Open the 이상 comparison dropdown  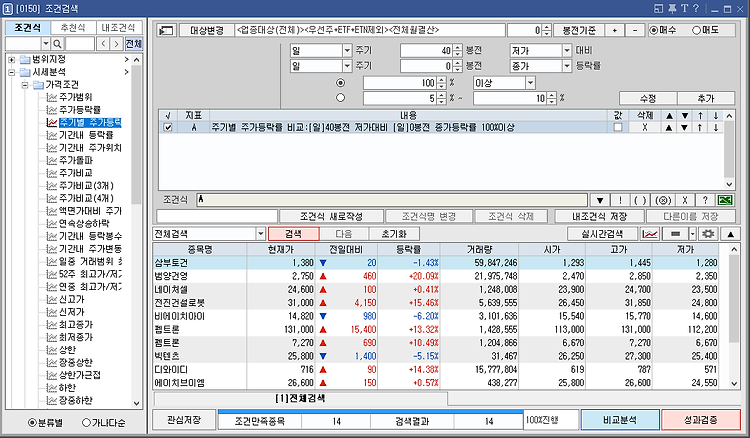[530, 83]
